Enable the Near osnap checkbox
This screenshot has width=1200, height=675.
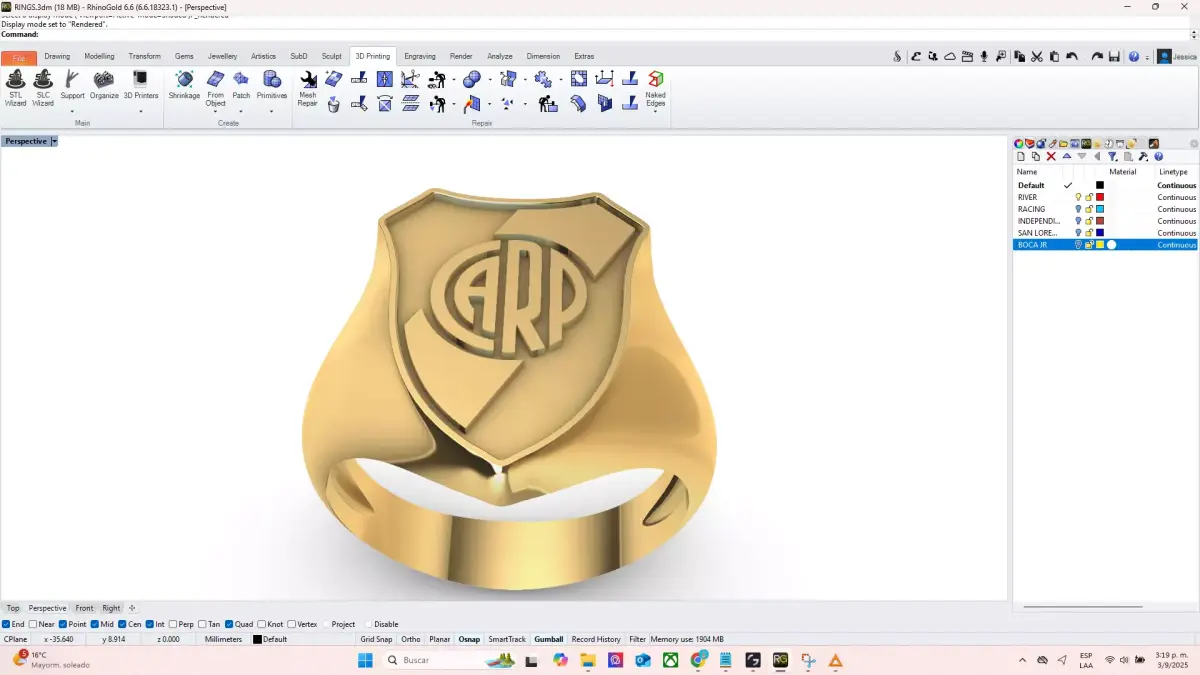pyautogui.click(x=33, y=624)
